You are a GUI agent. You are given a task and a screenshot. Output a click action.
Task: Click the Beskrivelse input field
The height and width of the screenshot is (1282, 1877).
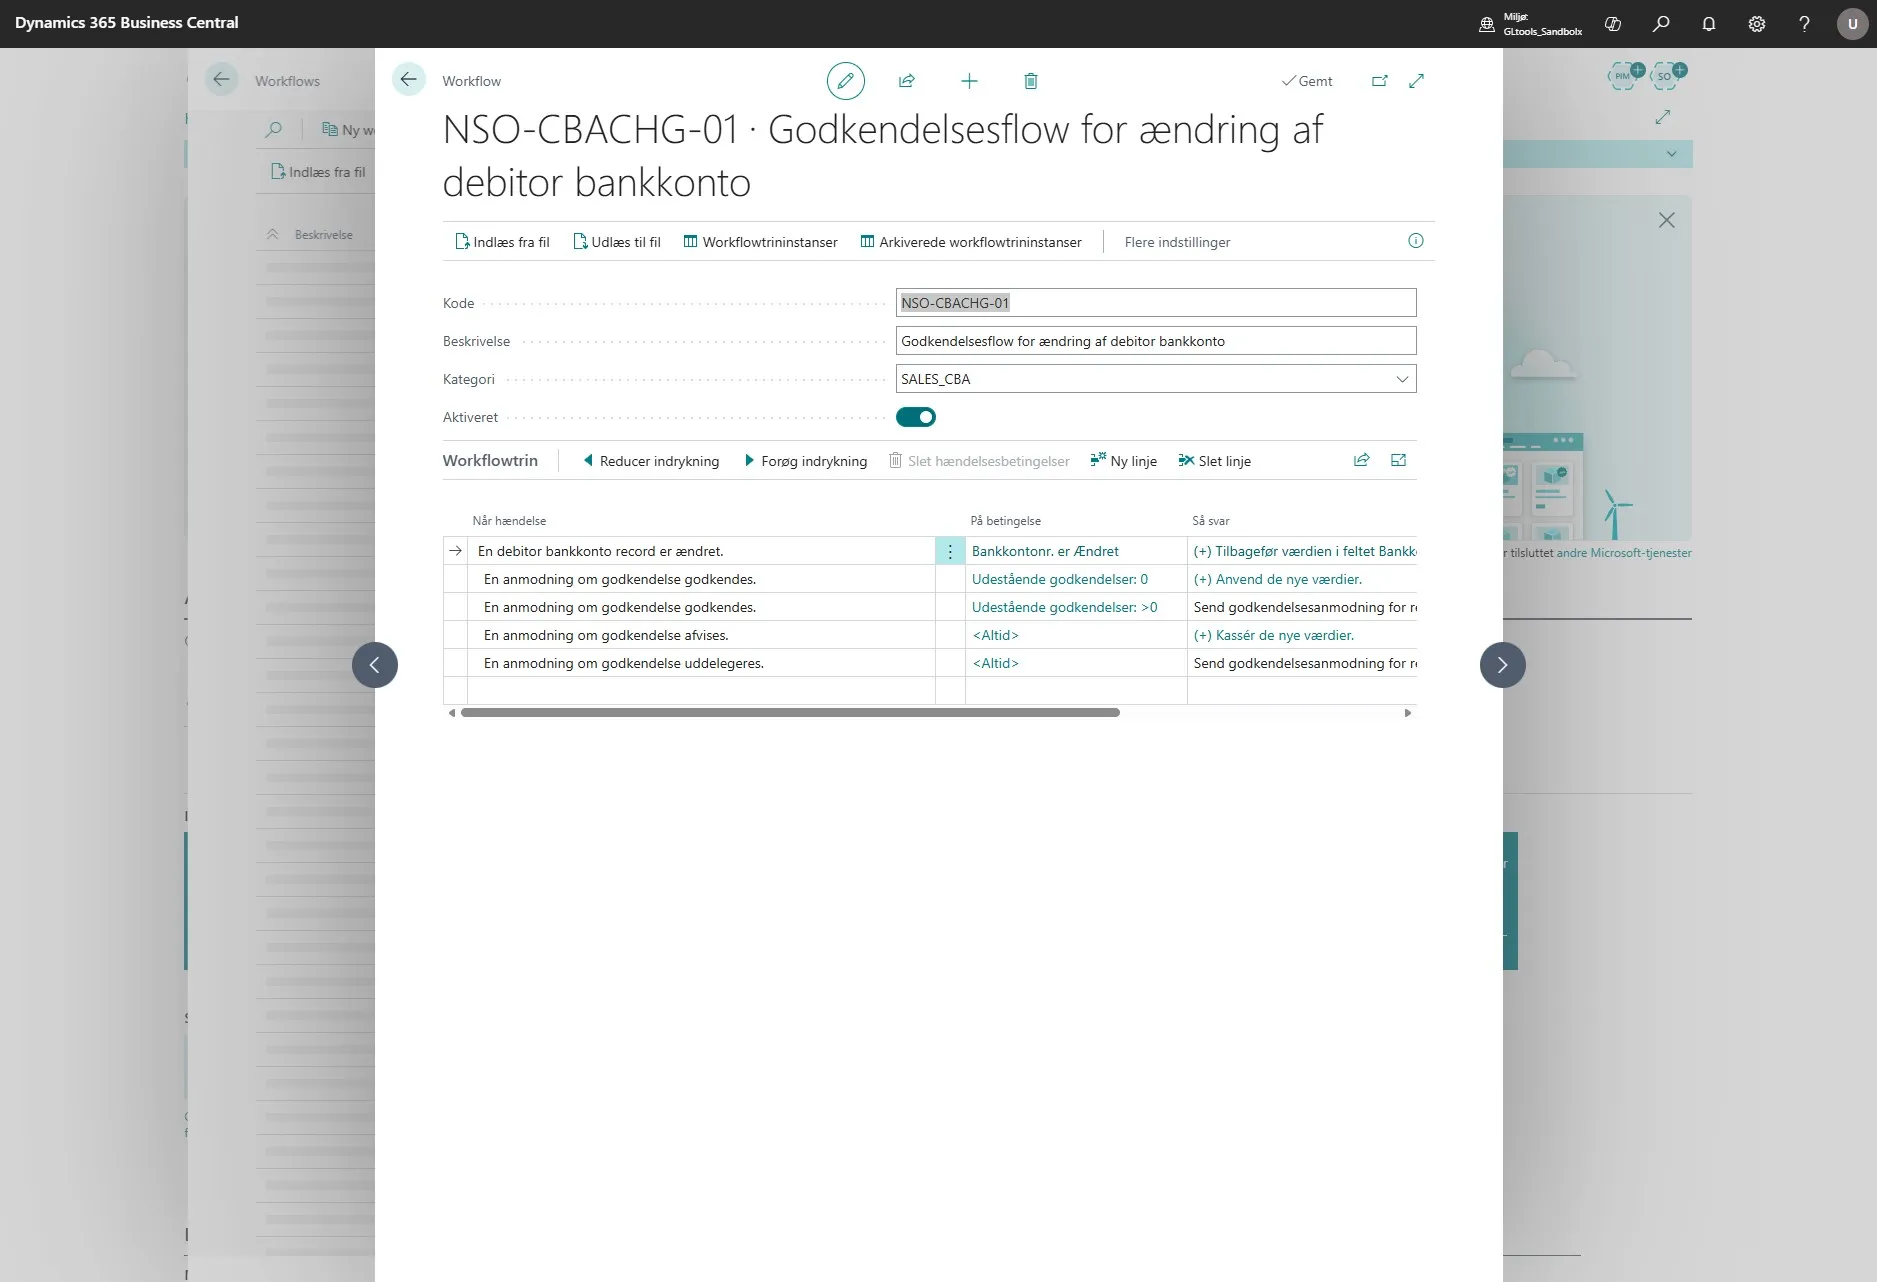pyautogui.click(x=1156, y=341)
